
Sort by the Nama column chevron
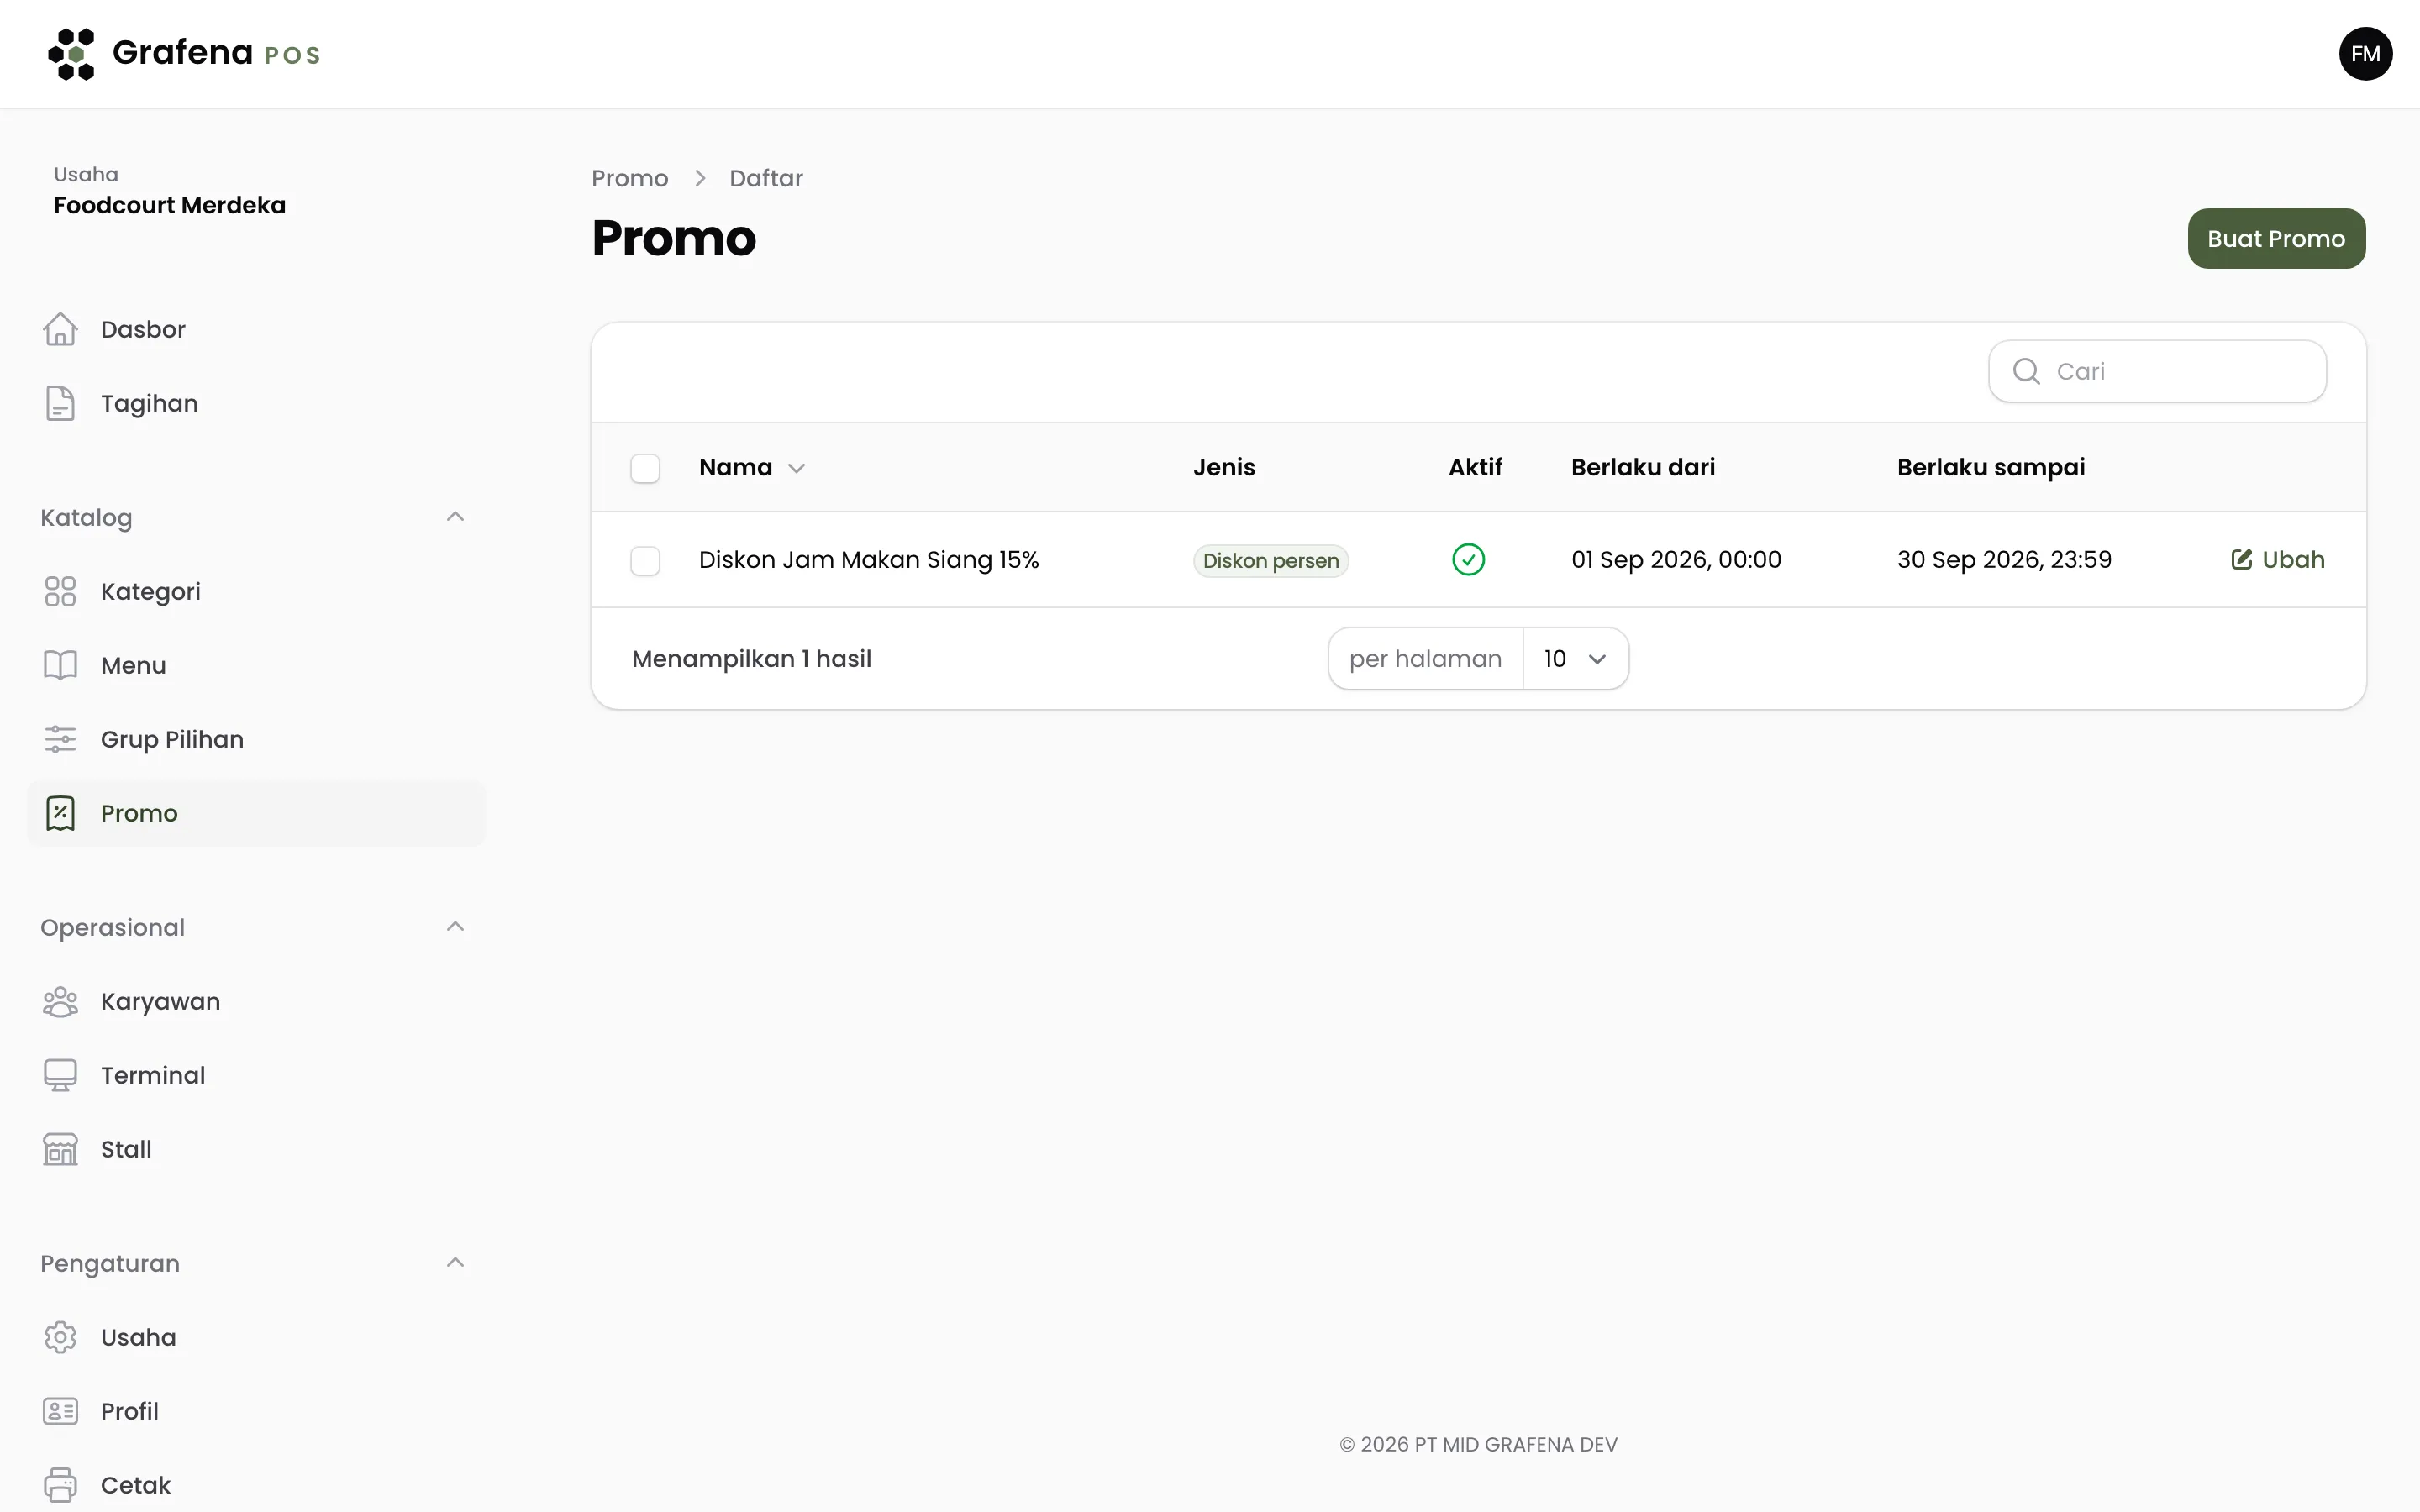pos(796,468)
